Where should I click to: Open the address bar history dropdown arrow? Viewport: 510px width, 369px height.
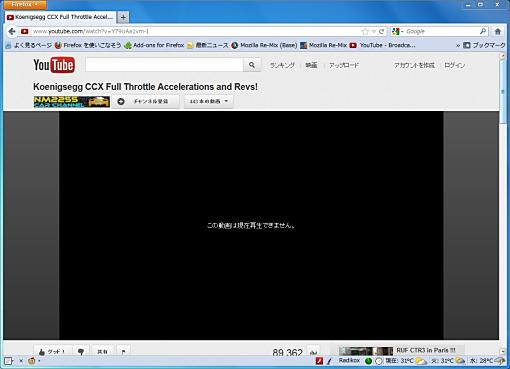[x=374, y=31]
